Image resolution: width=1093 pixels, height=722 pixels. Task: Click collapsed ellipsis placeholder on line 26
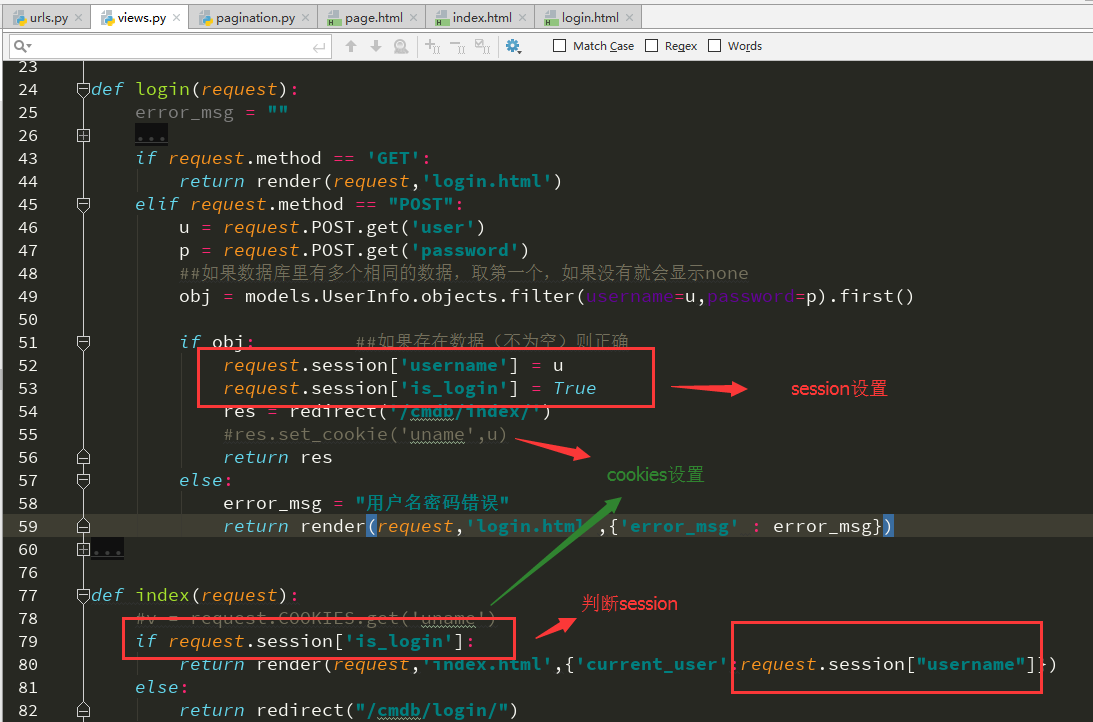click(151, 135)
